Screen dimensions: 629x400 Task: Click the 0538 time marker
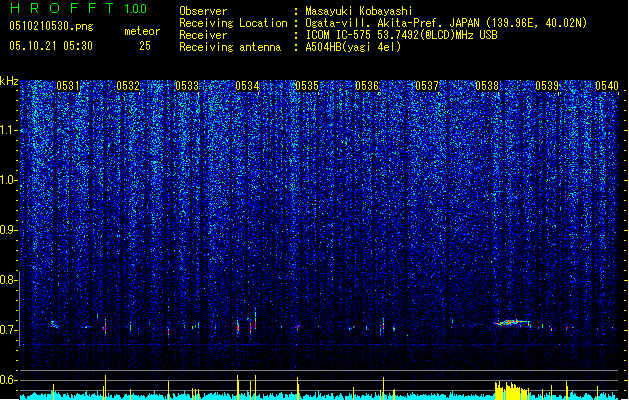(487, 86)
